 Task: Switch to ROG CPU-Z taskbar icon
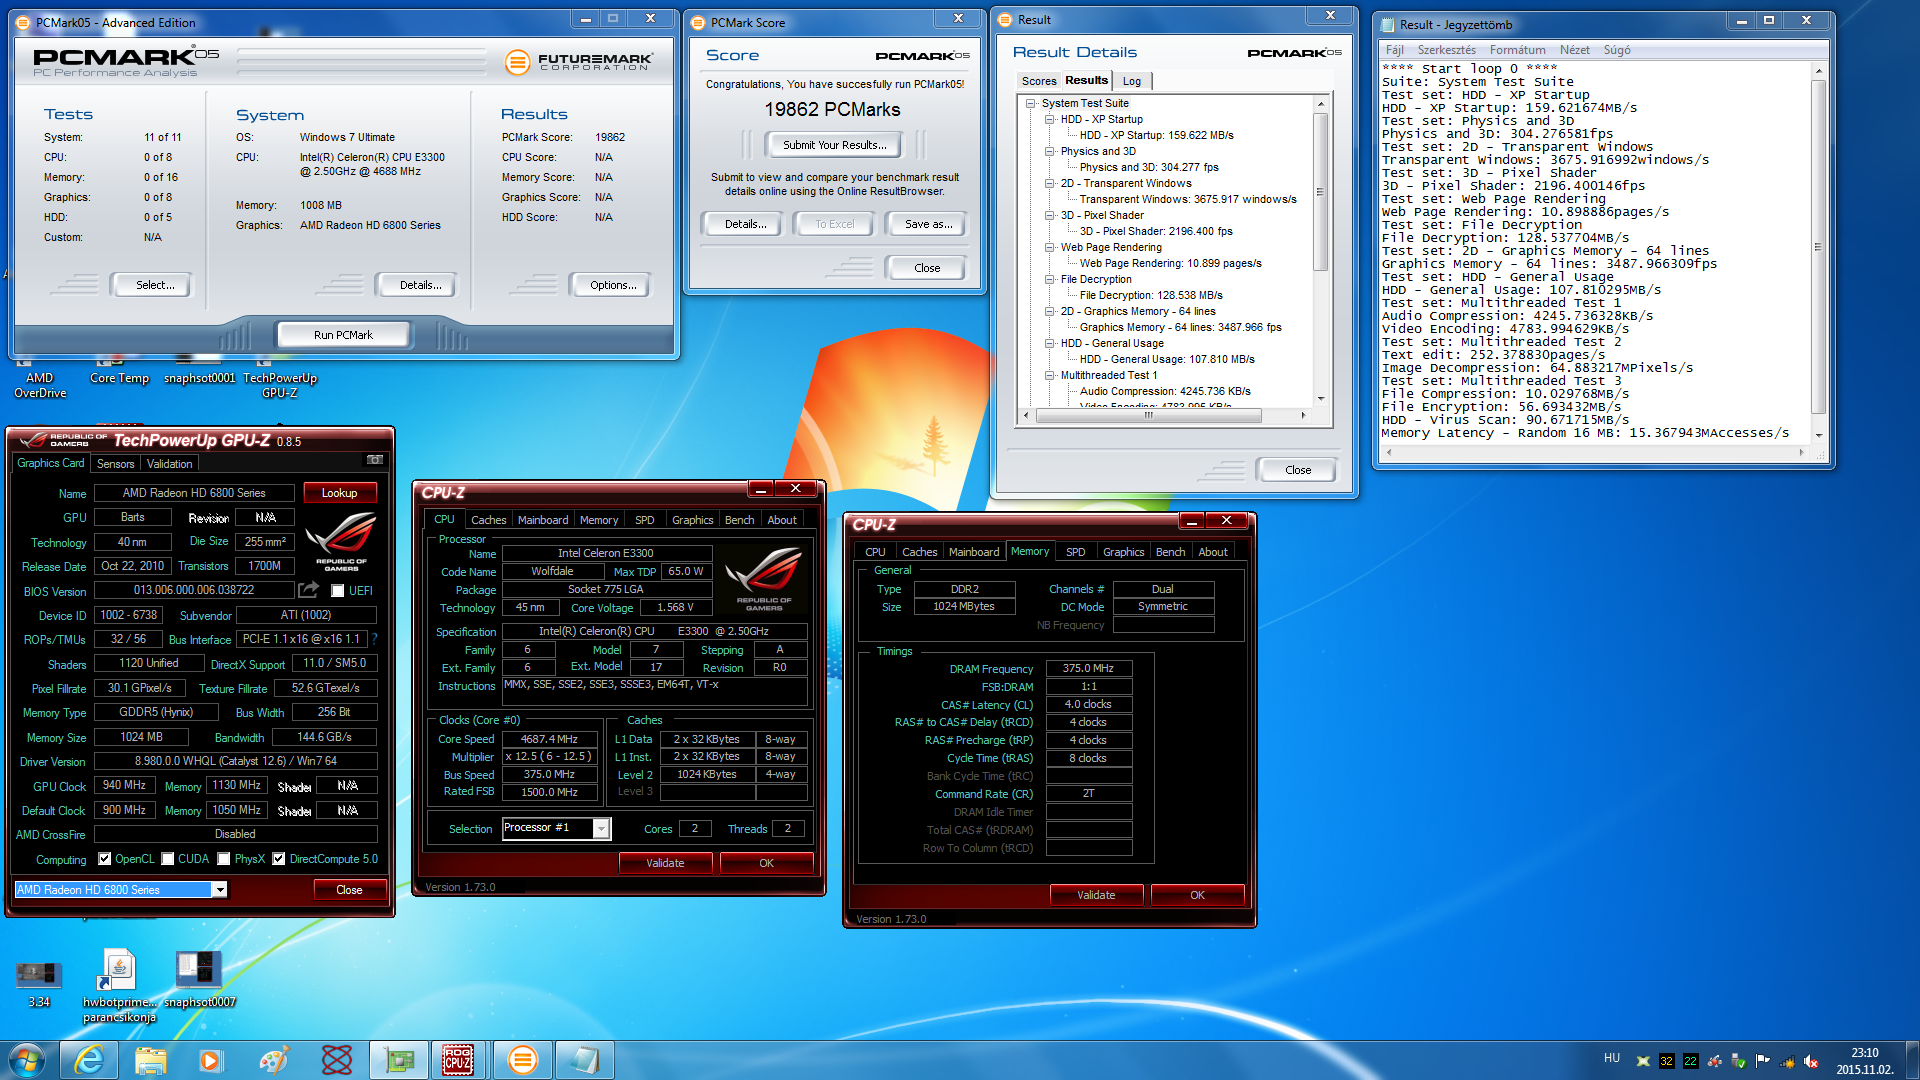(x=459, y=1060)
